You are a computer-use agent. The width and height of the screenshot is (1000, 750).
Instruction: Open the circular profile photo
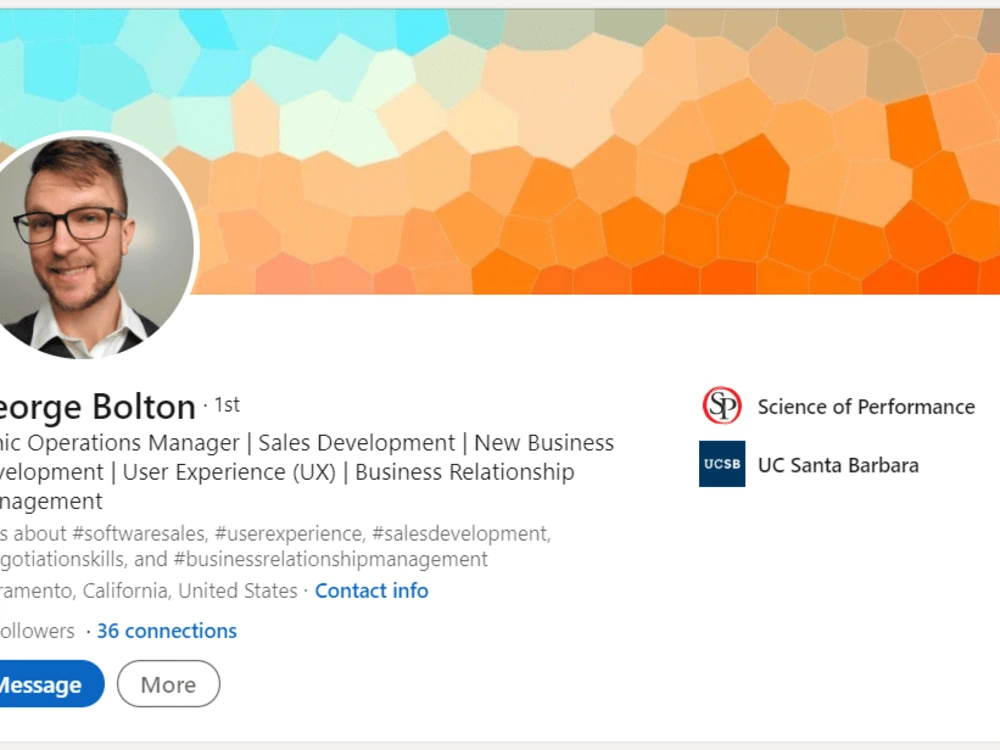click(91, 246)
